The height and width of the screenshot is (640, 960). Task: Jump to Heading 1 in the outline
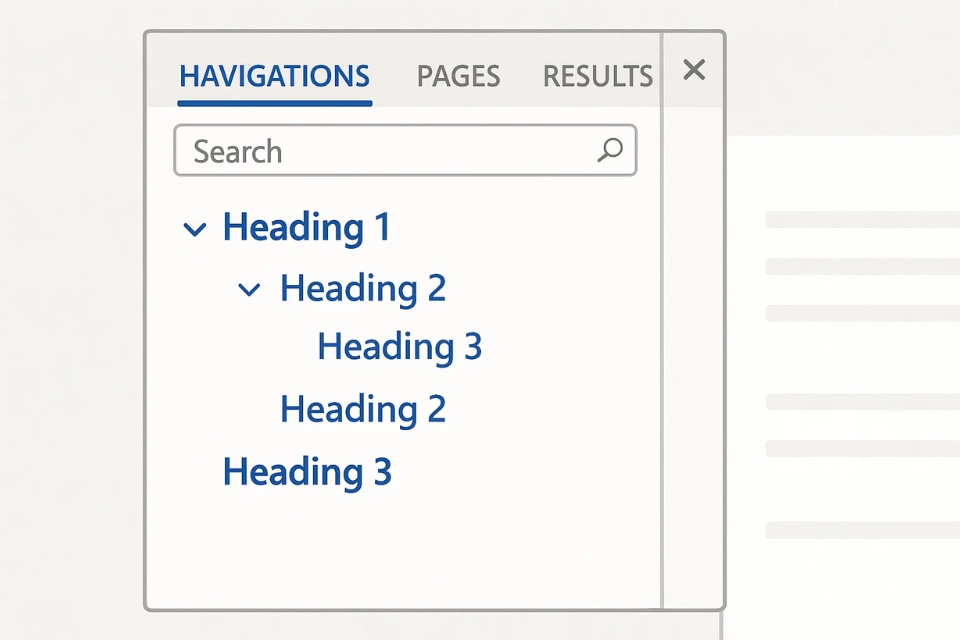point(306,228)
